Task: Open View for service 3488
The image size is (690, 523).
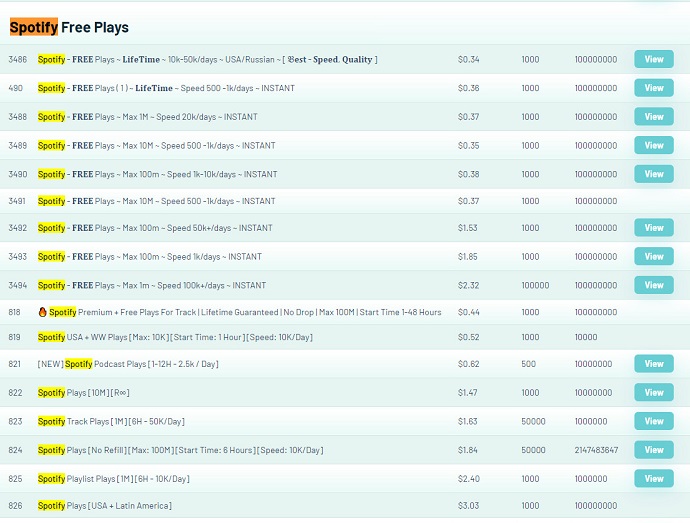Action: pyautogui.click(x=653, y=117)
